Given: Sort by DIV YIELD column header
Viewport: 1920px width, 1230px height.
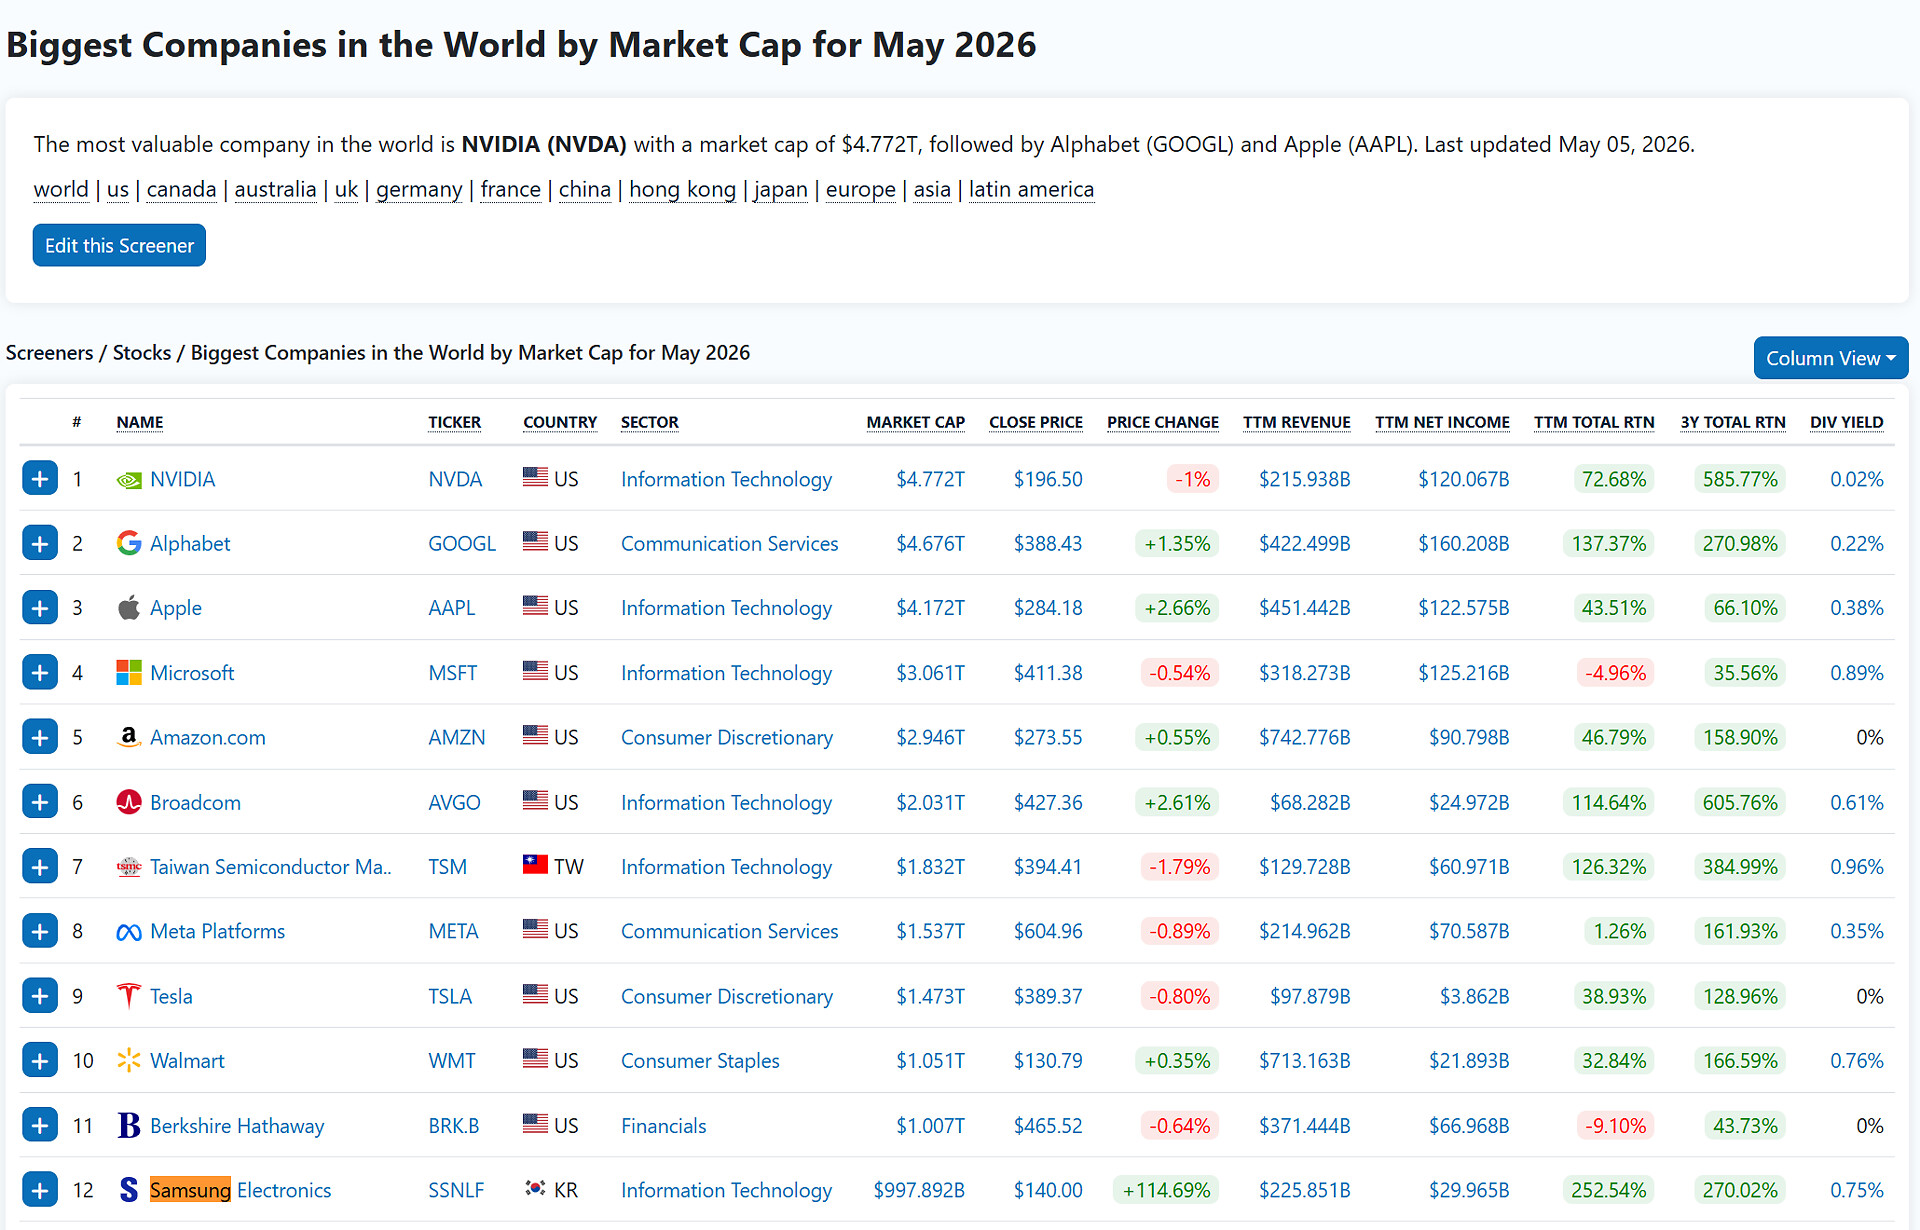Looking at the screenshot, I should click(1847, 423).
